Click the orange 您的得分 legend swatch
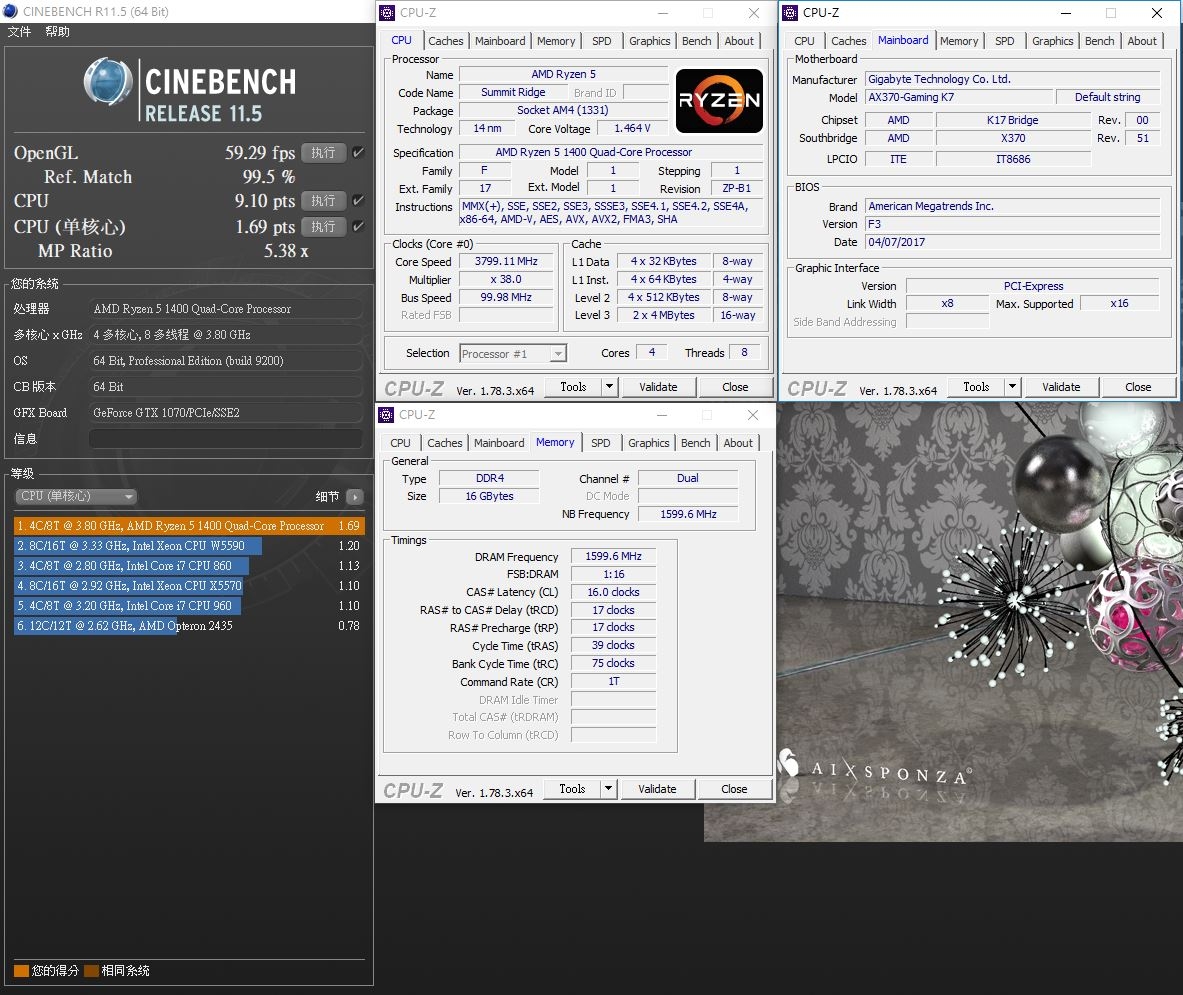 21,971
